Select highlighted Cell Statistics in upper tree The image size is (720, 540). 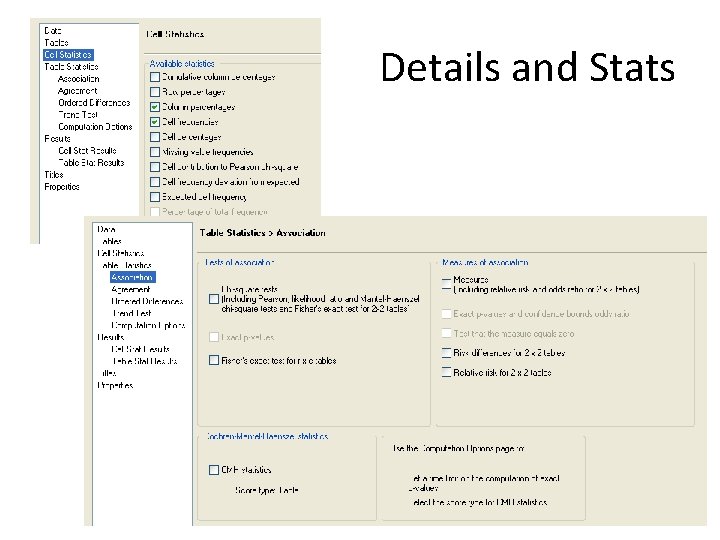68,55
